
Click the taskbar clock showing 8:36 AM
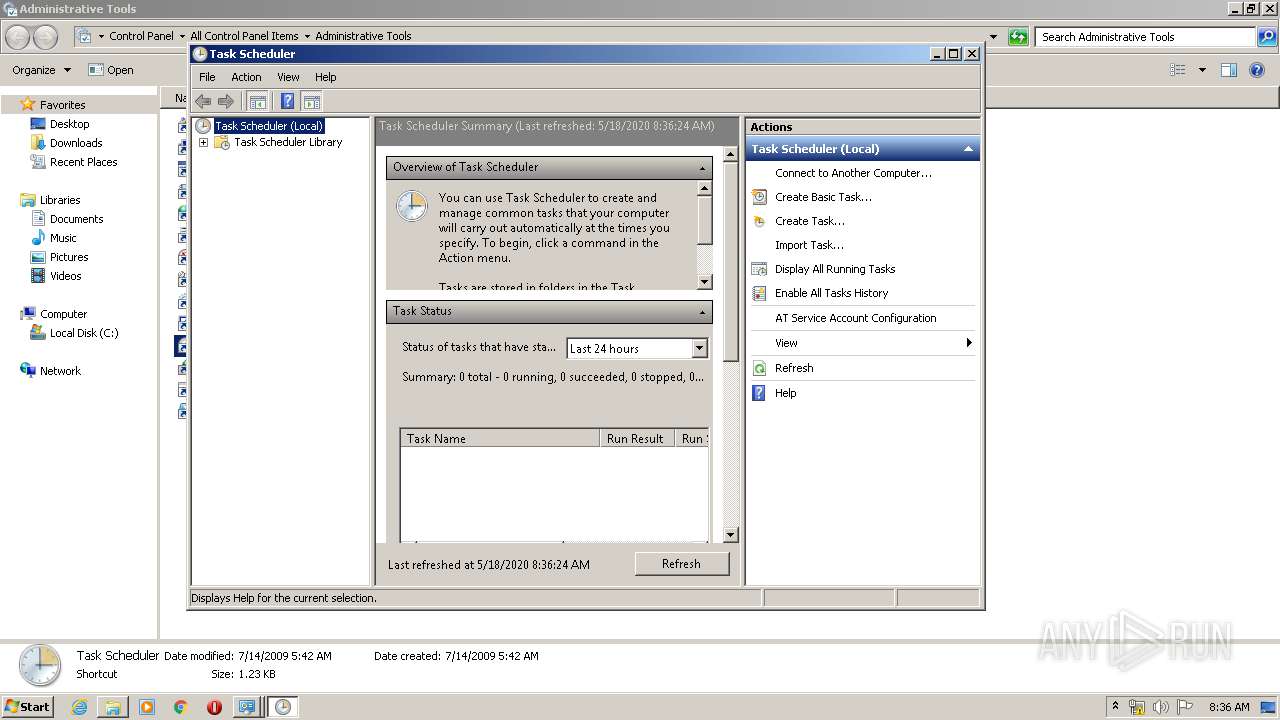click(1229, 707)
